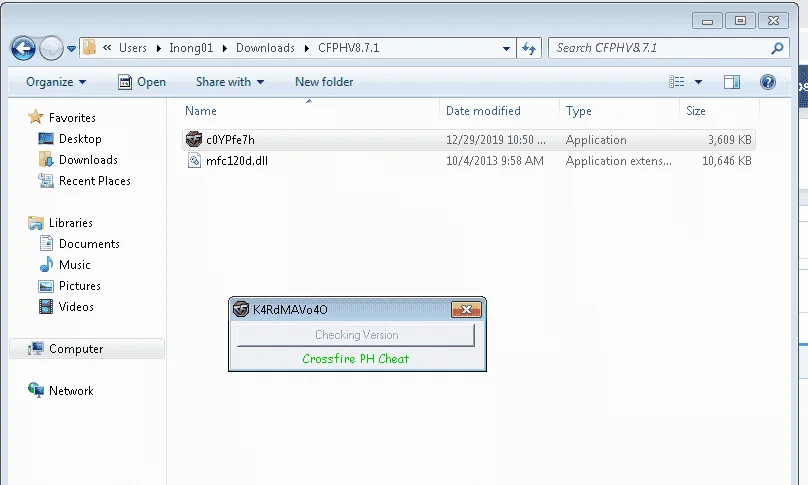Select Network in the navigation pane

pos(71,392)
